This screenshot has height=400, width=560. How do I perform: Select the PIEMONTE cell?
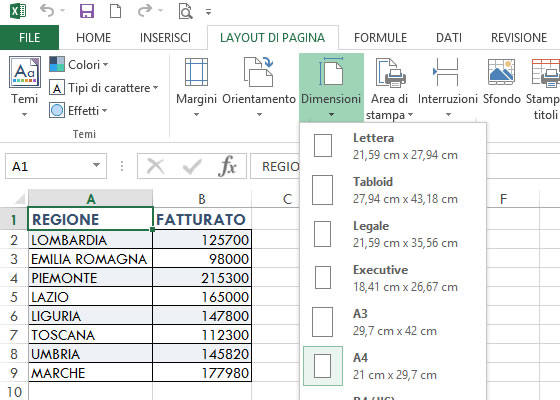tap(91, 278)
